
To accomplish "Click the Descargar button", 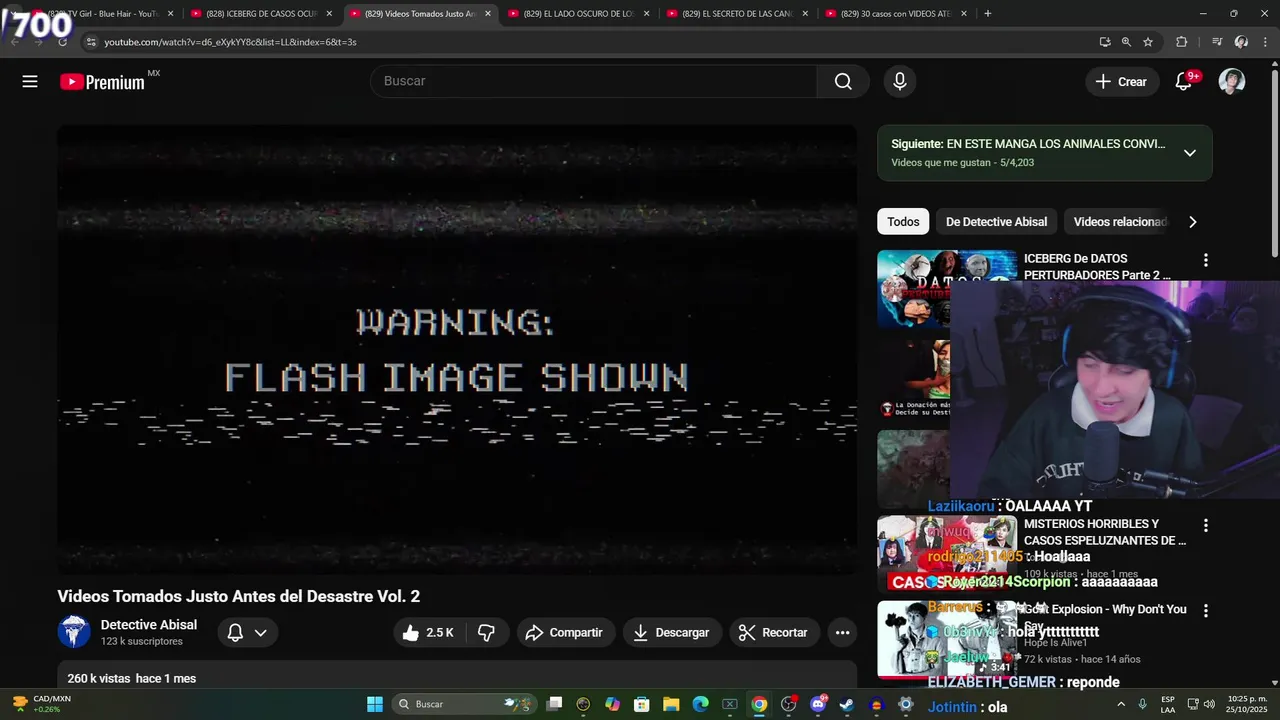I will tap(671, 632).
